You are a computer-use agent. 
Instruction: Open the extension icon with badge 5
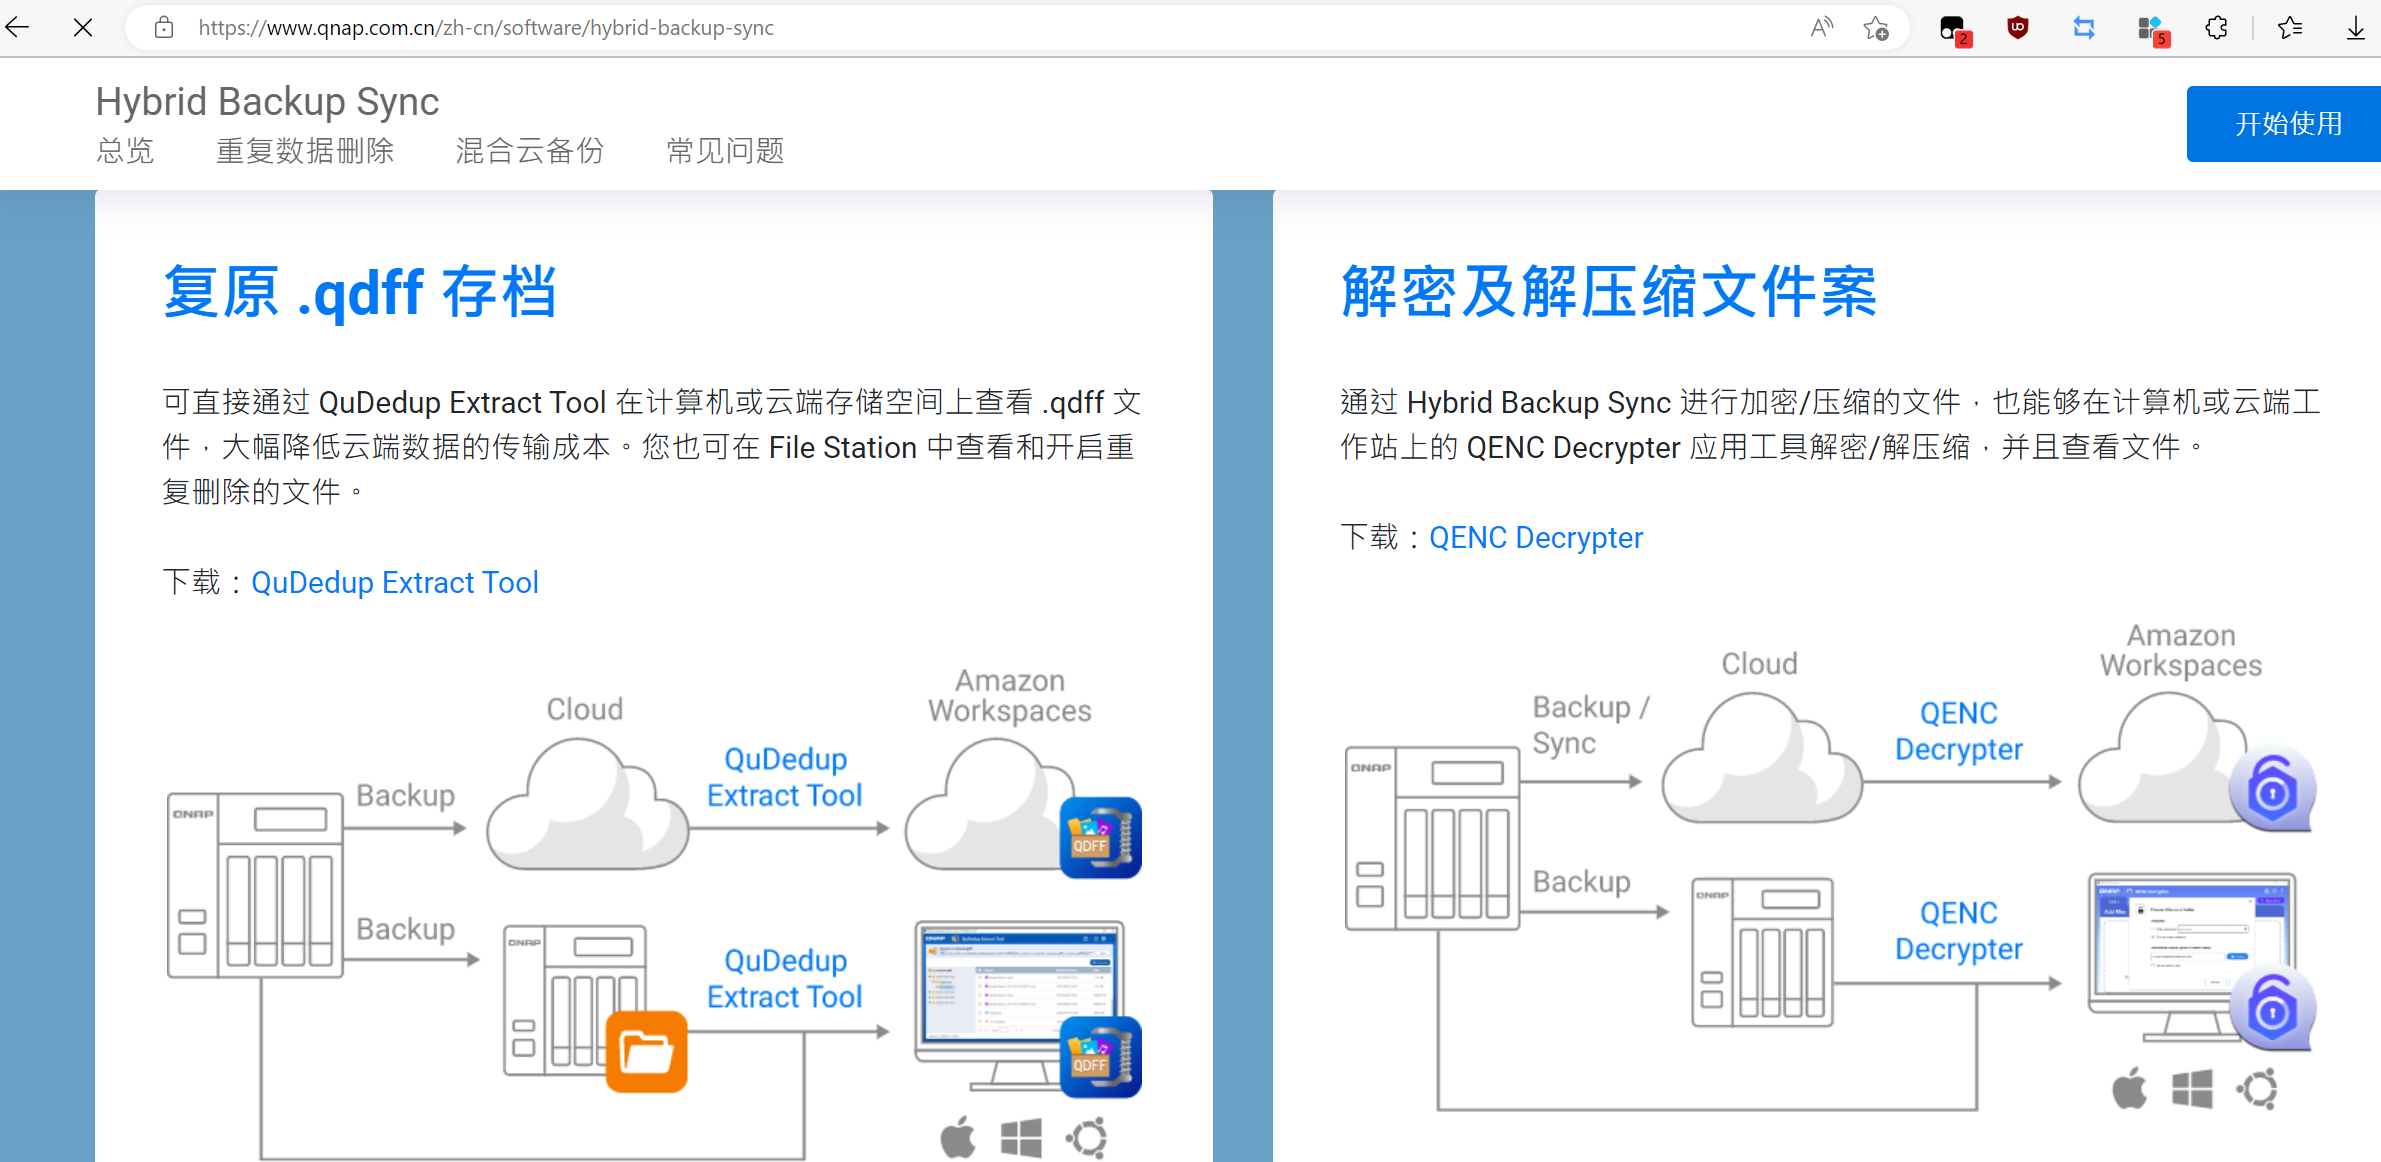click(x=2152, y=30)
